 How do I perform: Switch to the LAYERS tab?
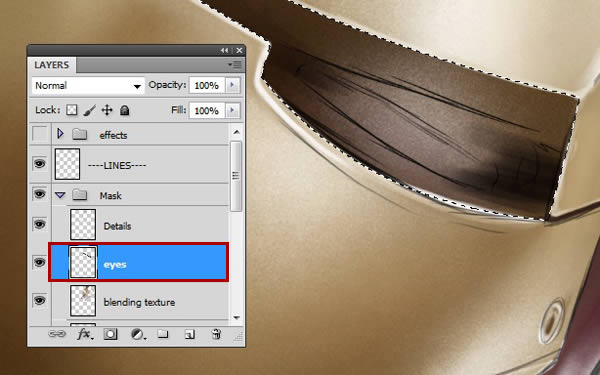[52, 65]
